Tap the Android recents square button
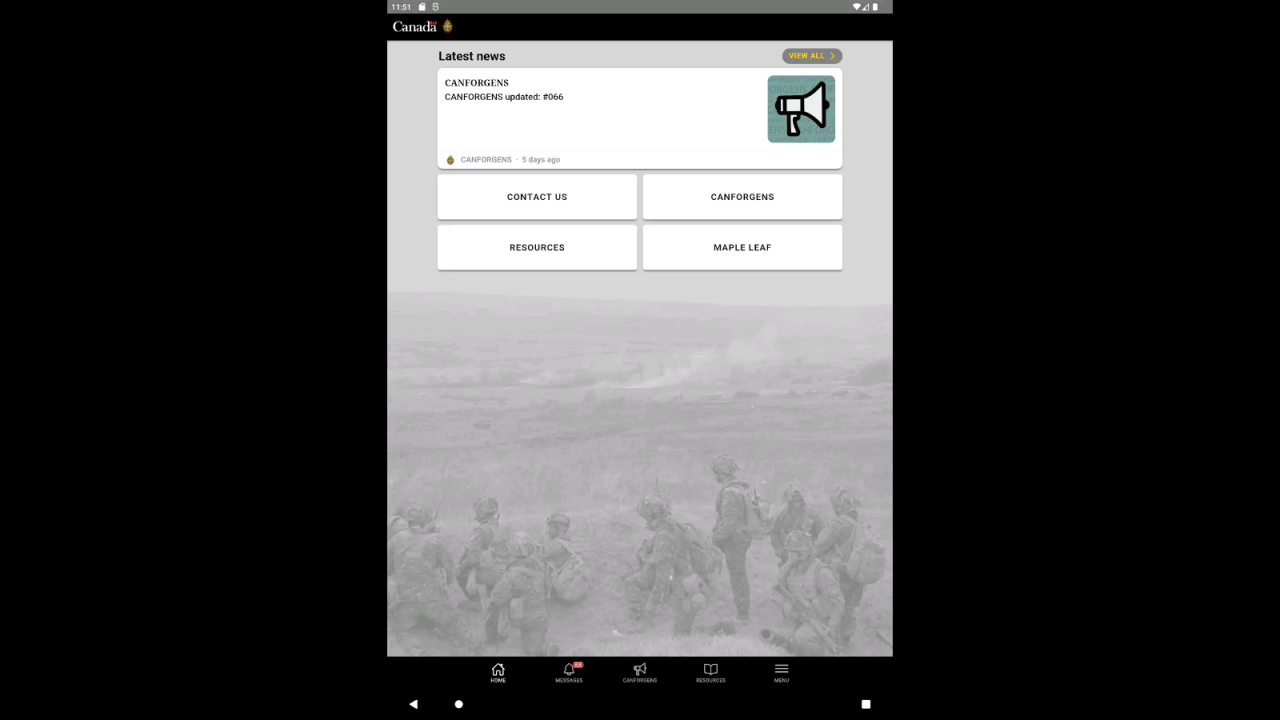This screenshot has height=720, width=1280. [866, 704]
